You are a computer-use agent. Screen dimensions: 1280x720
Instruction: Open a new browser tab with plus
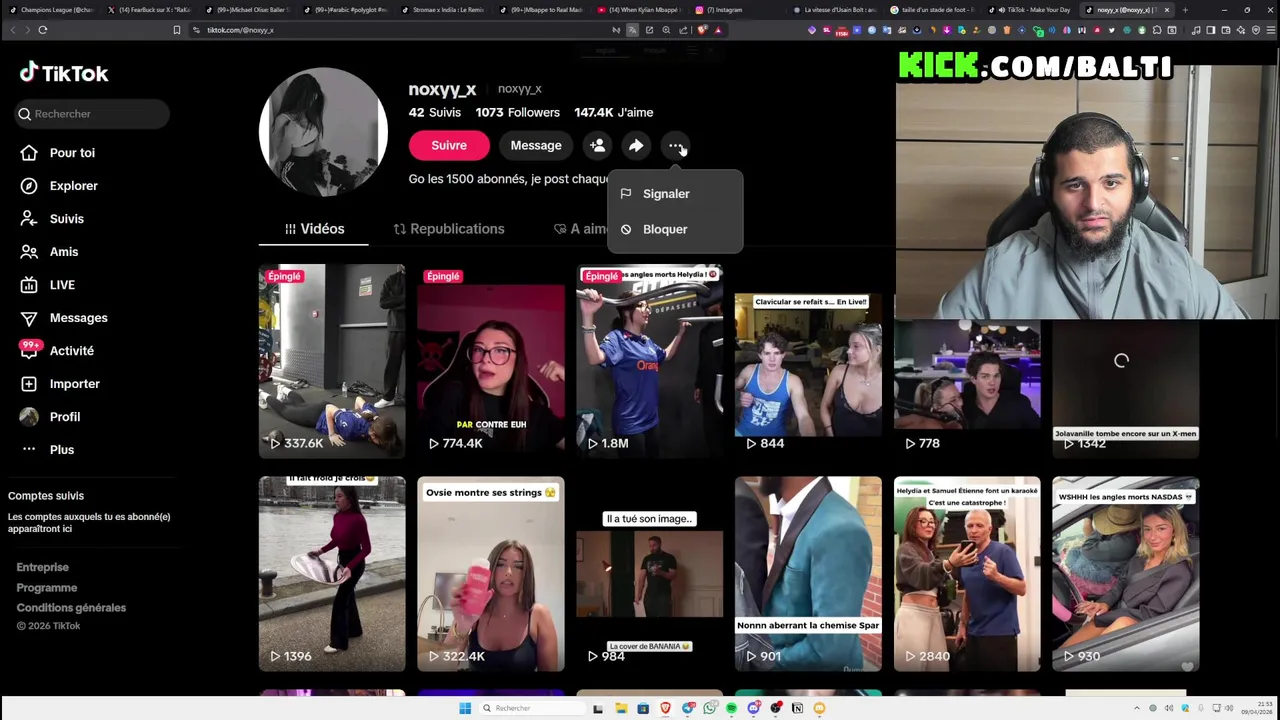coord(1185,10)
